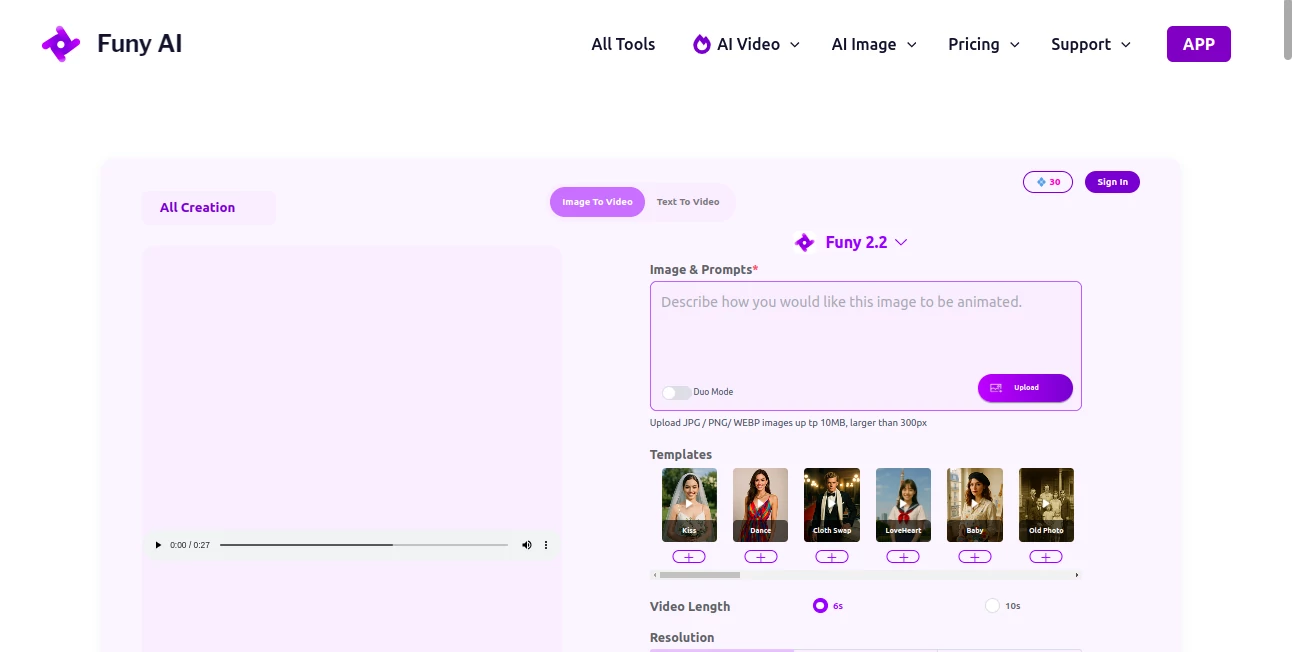Select the LoveHeart template thumbnail
Viewport: 1292px width, 652px height.
click(903, 503)
